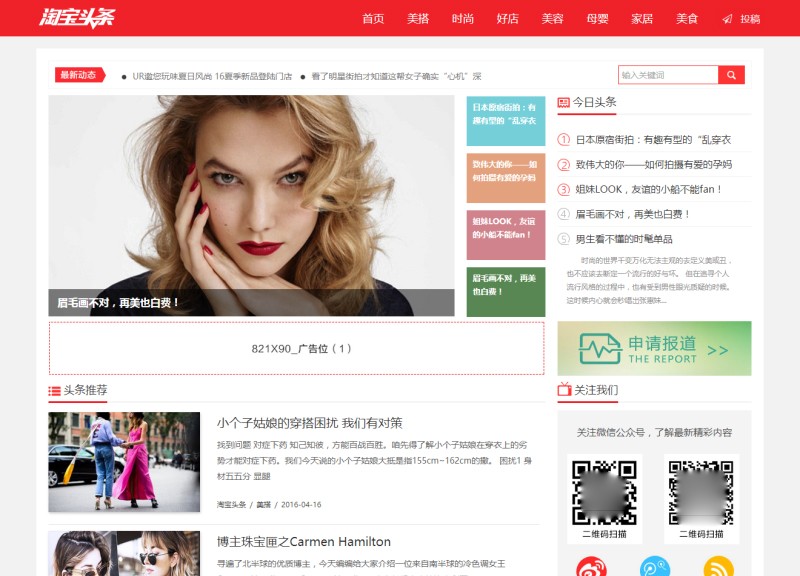Click the 头条推荐 list icon
Viewport: 800px width, 576px height.
54,391
